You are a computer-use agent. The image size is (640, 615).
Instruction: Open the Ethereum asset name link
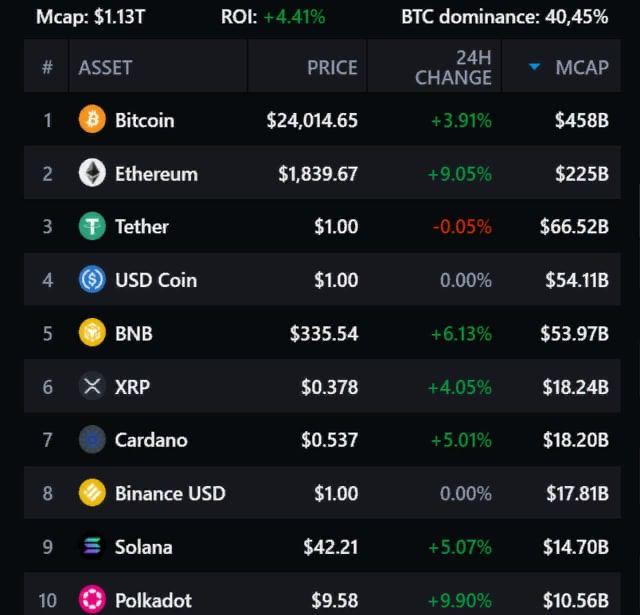tap(156, 173)
